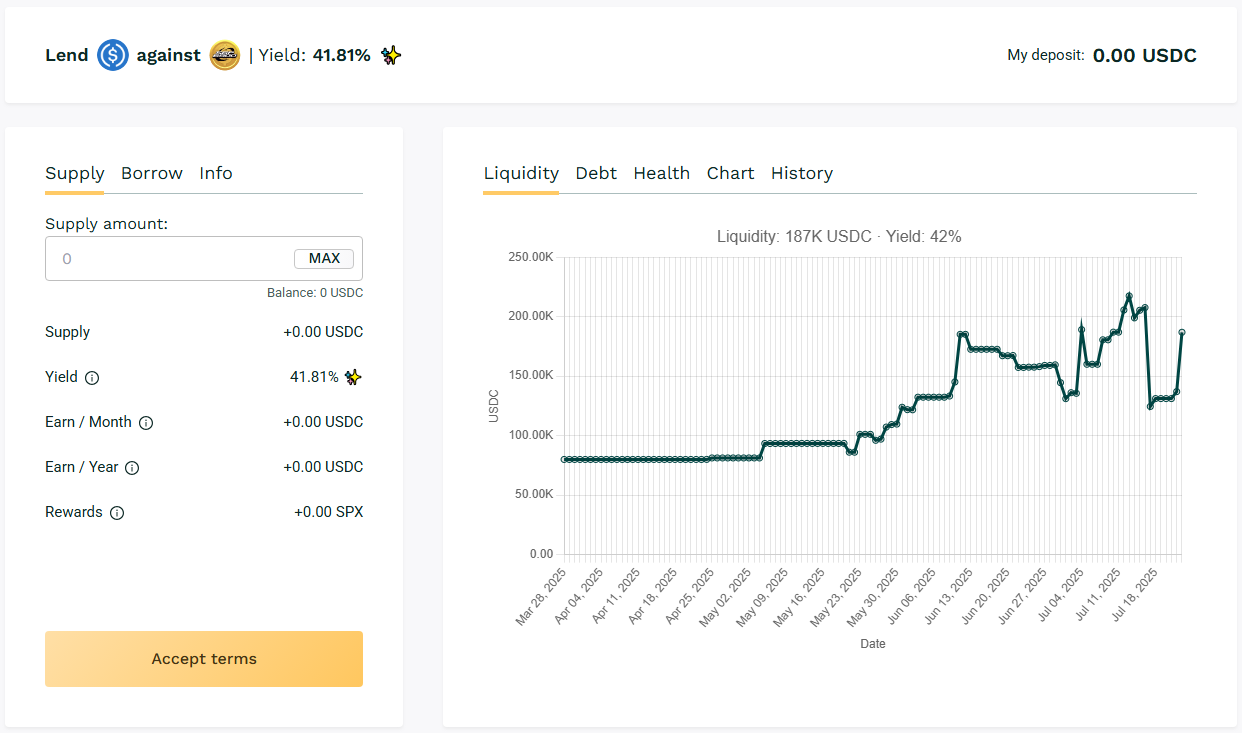Open the Health tab
The width and height of the screenshot is (1242, 733).
pyautogui.click(x=662, y=173)
